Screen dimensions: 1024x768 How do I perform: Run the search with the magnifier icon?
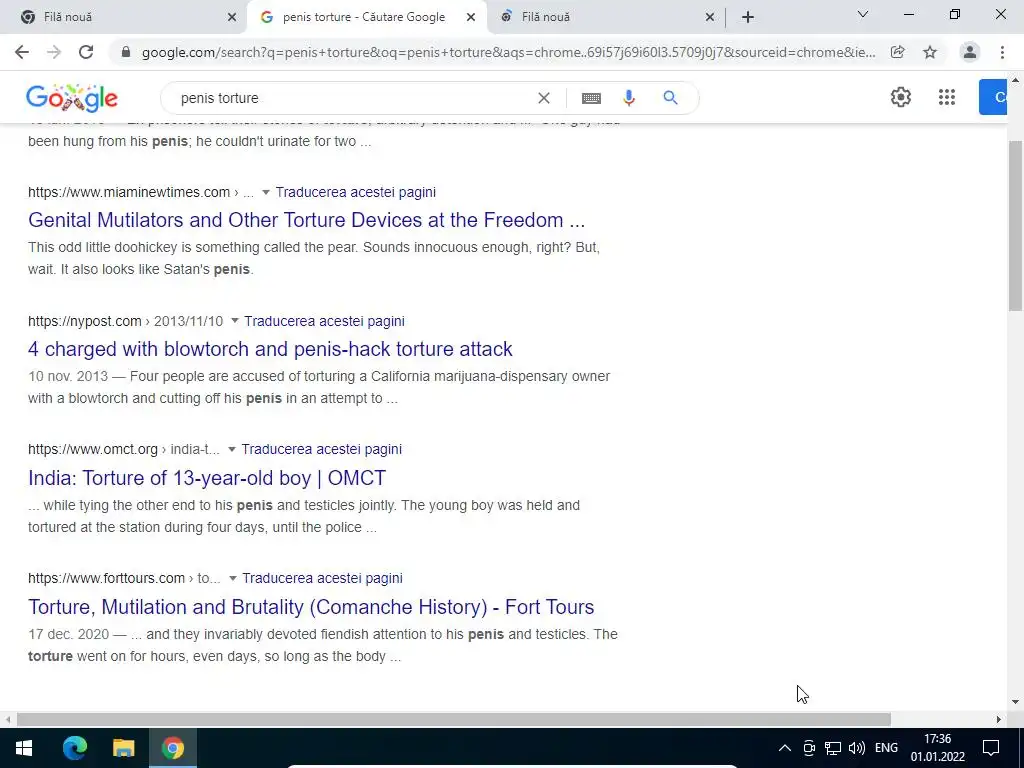coord(670,98)
